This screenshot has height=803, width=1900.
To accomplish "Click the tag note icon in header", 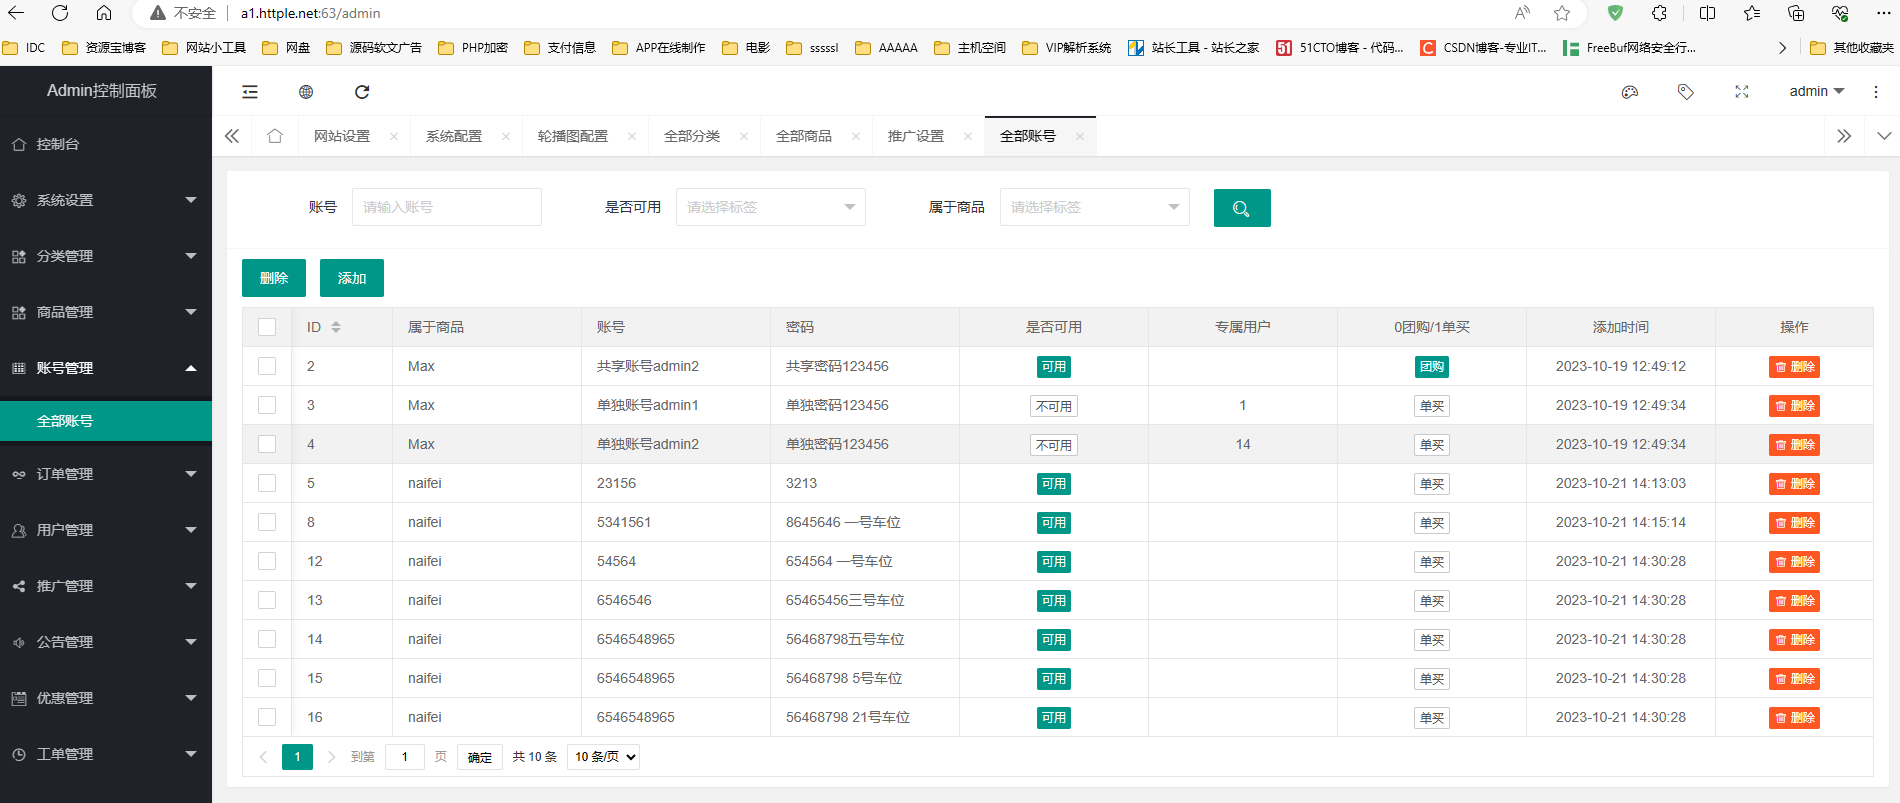I will point(1686,92).
